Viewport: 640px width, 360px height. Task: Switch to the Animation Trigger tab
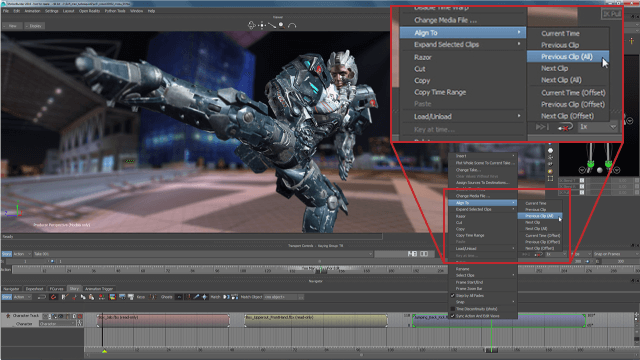click(99, 289)
